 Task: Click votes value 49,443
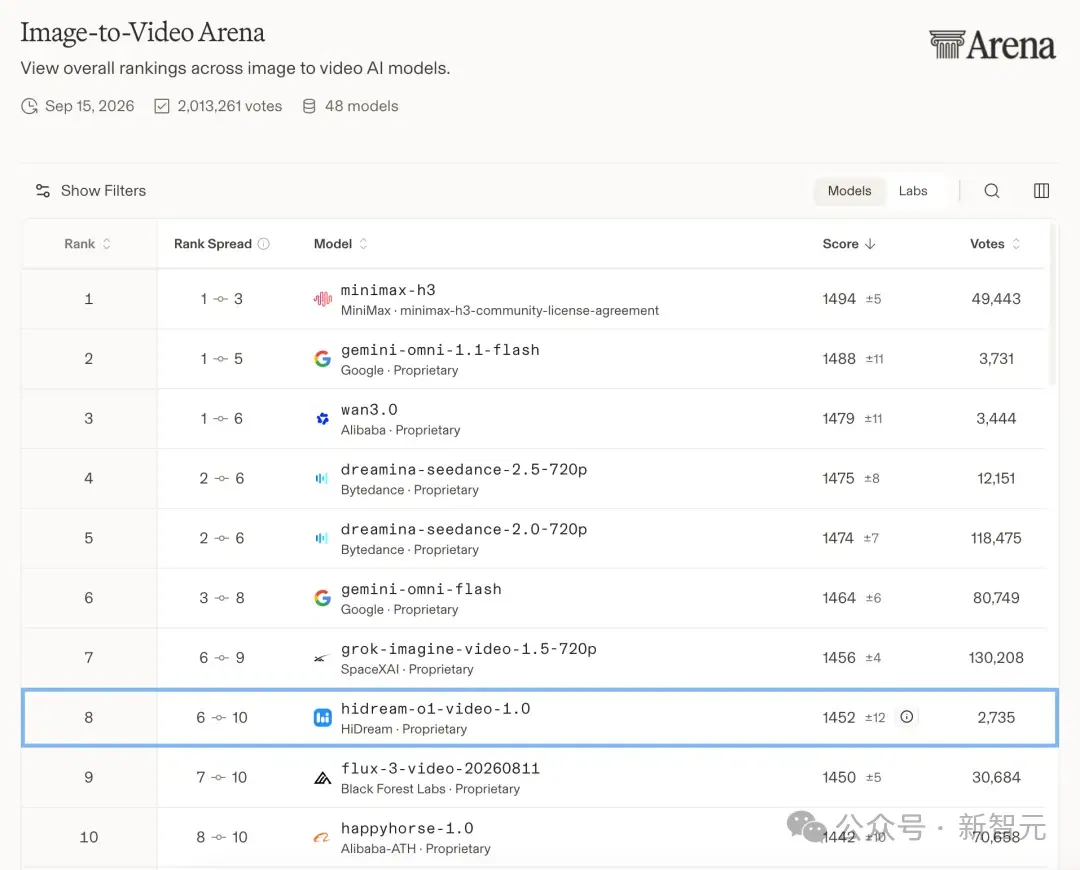[996, 299]
